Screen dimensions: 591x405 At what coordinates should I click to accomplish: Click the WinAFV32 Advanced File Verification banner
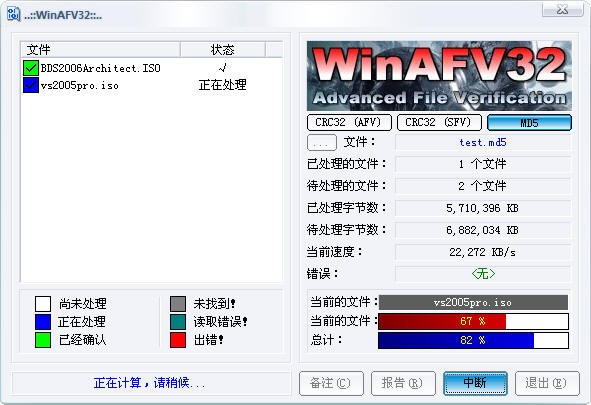pyautogui.click(x=439, y=76)
